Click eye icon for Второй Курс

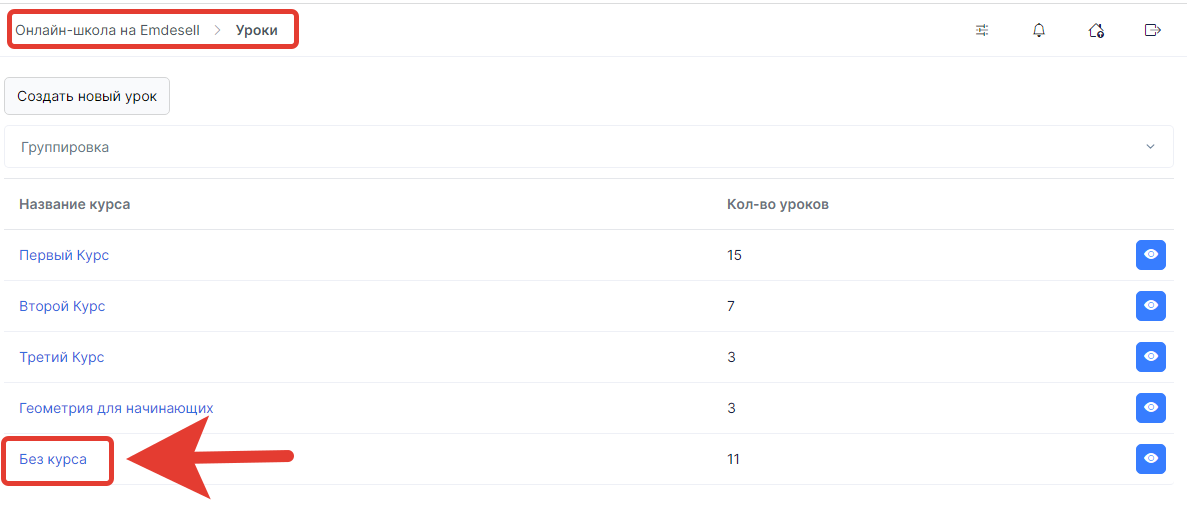pyautogui.click(x=1151, y=306)
